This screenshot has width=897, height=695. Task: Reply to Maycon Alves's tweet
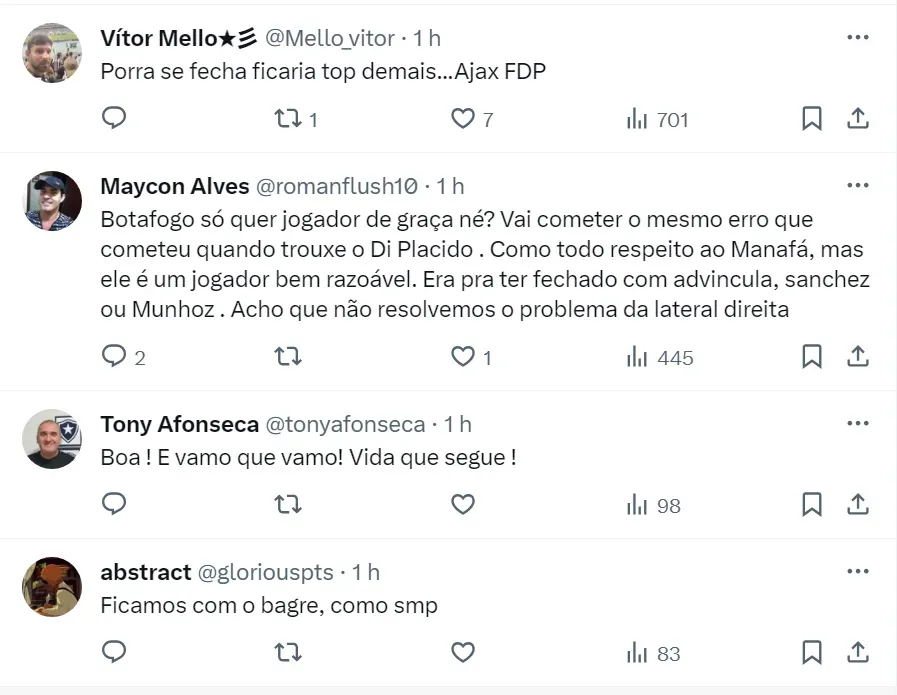coord(115,356)
